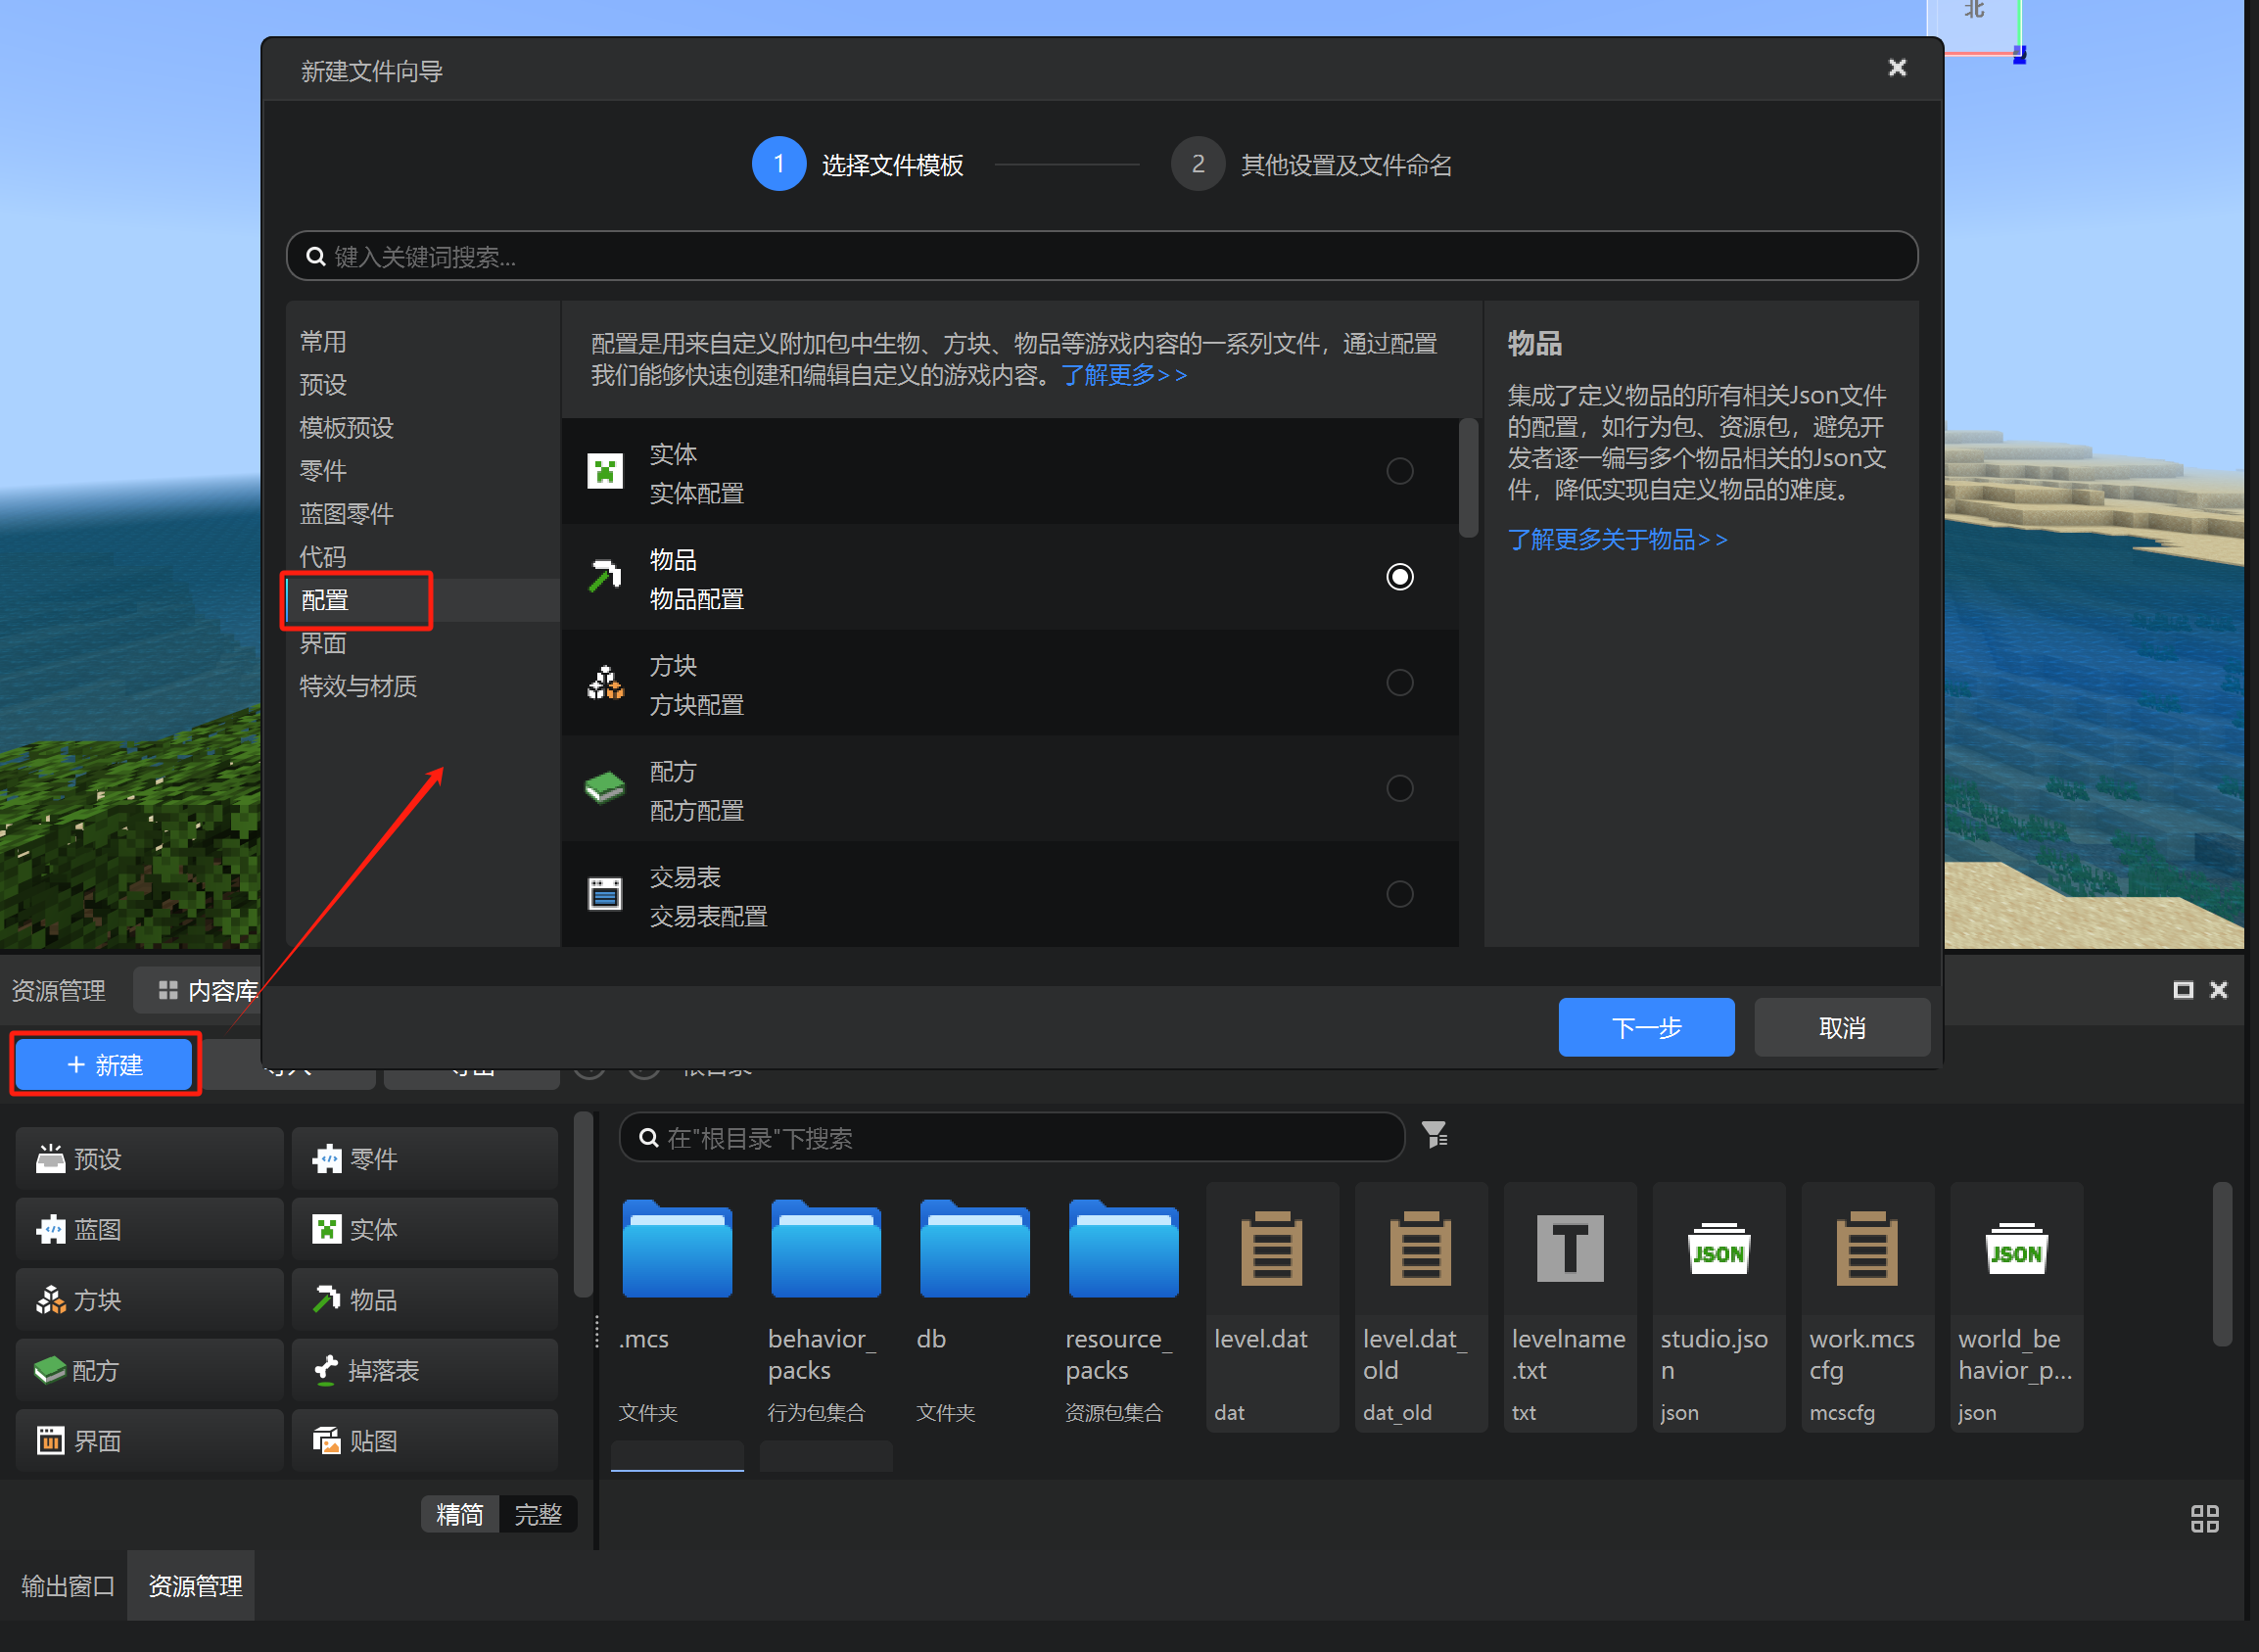Screen dimensions: 2259x1652
Task: Select the studio.json file icon
Action: point(1718,1250)
